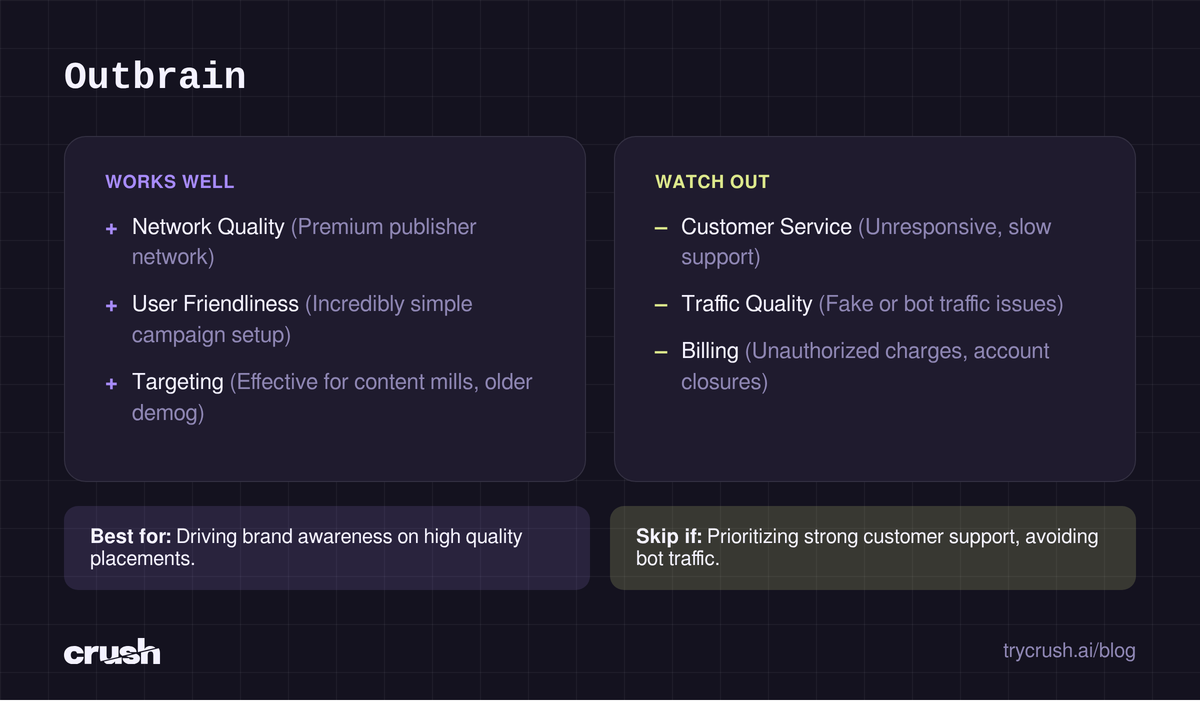
Task: Click the WATCH OUT heading
Action: click(x=712, y=182)
